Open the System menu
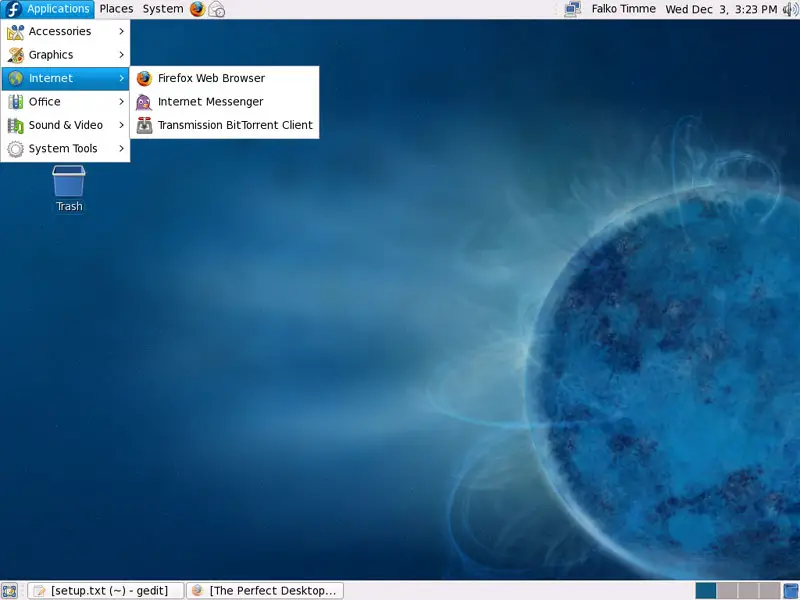The image size is (800, 600). pos(163,9)
